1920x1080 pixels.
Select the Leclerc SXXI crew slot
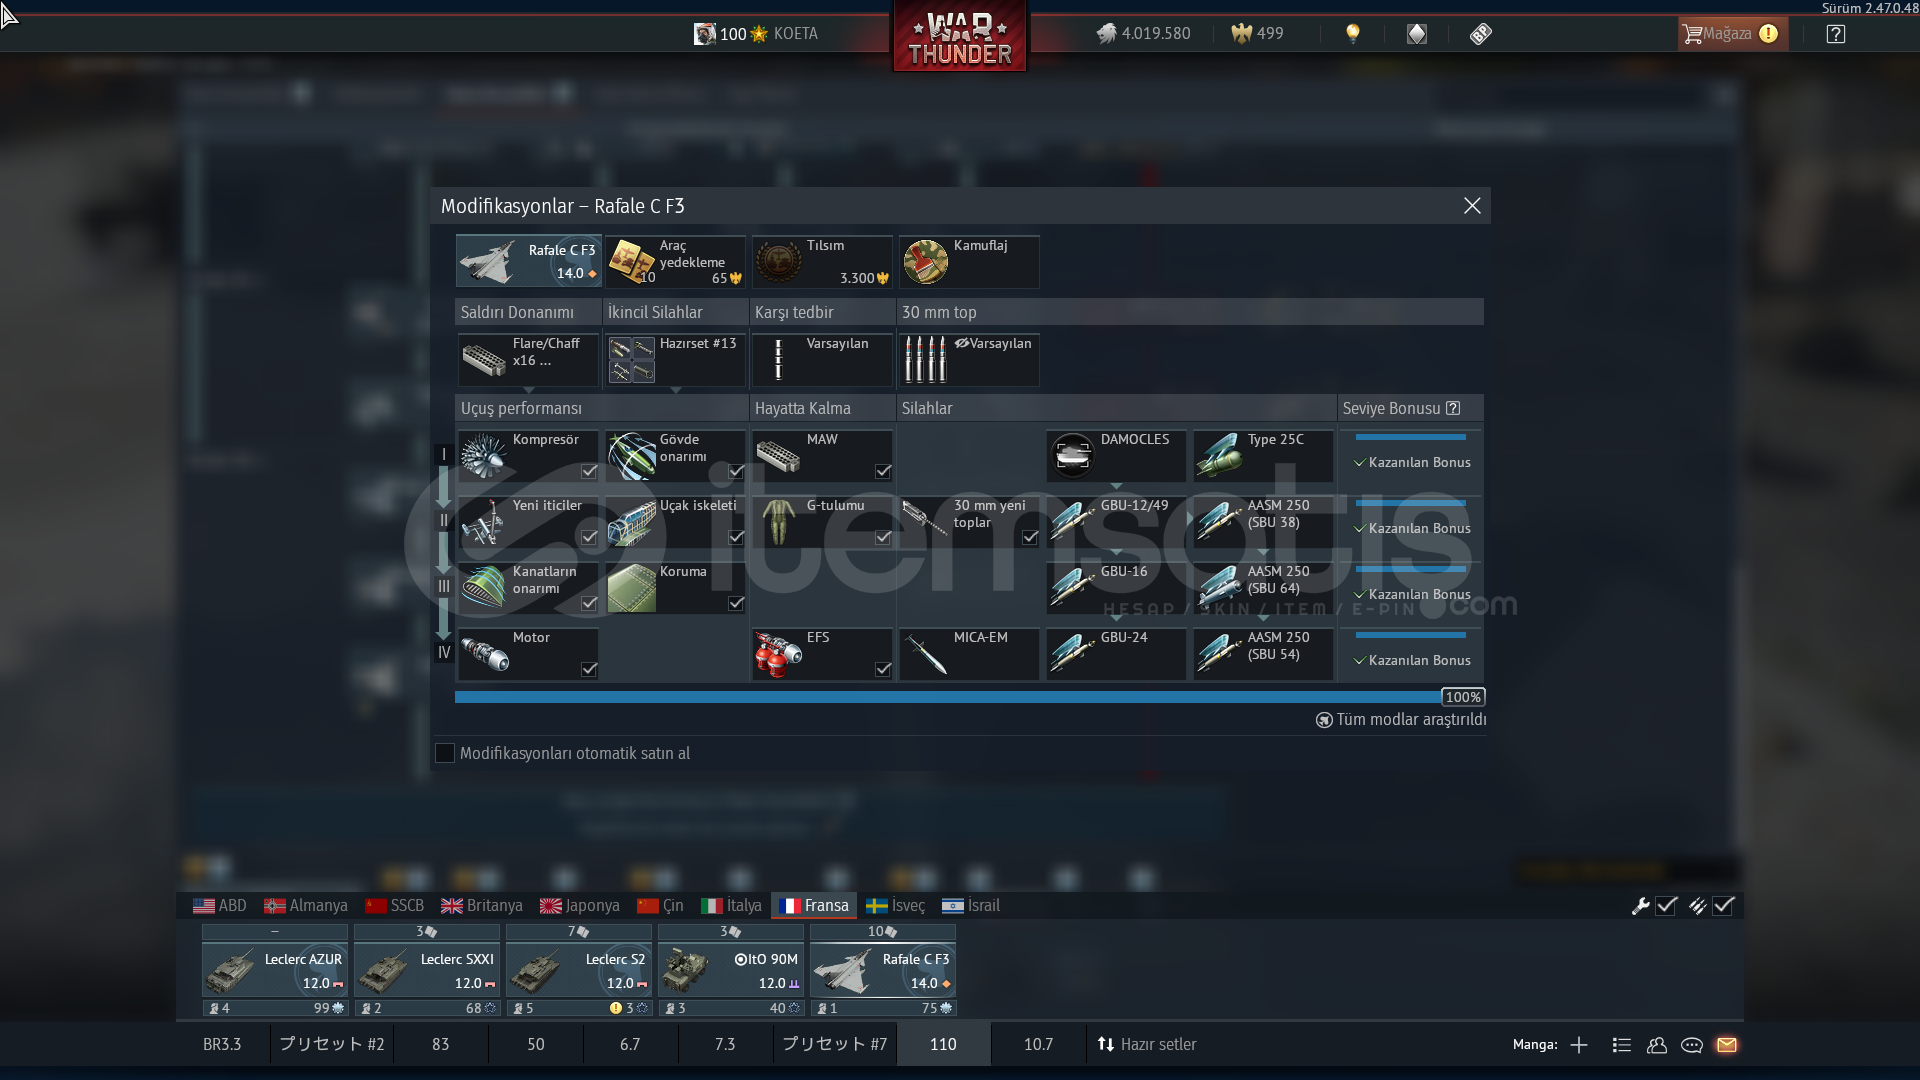pos(427,970)
